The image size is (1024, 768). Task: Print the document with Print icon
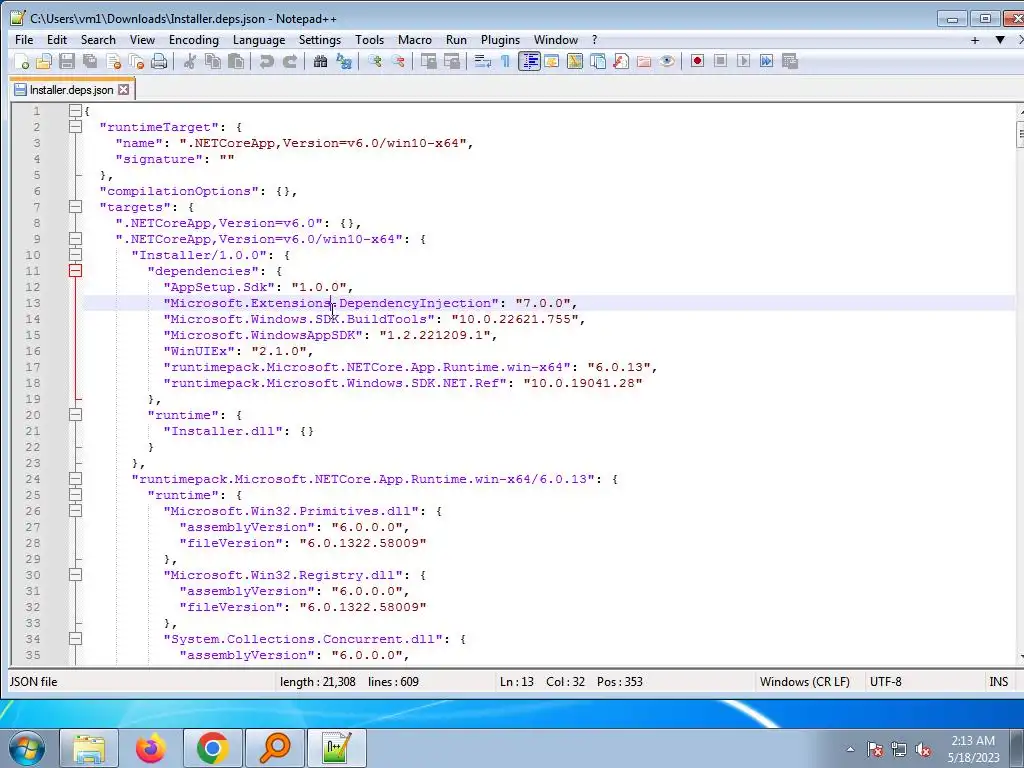159,61
